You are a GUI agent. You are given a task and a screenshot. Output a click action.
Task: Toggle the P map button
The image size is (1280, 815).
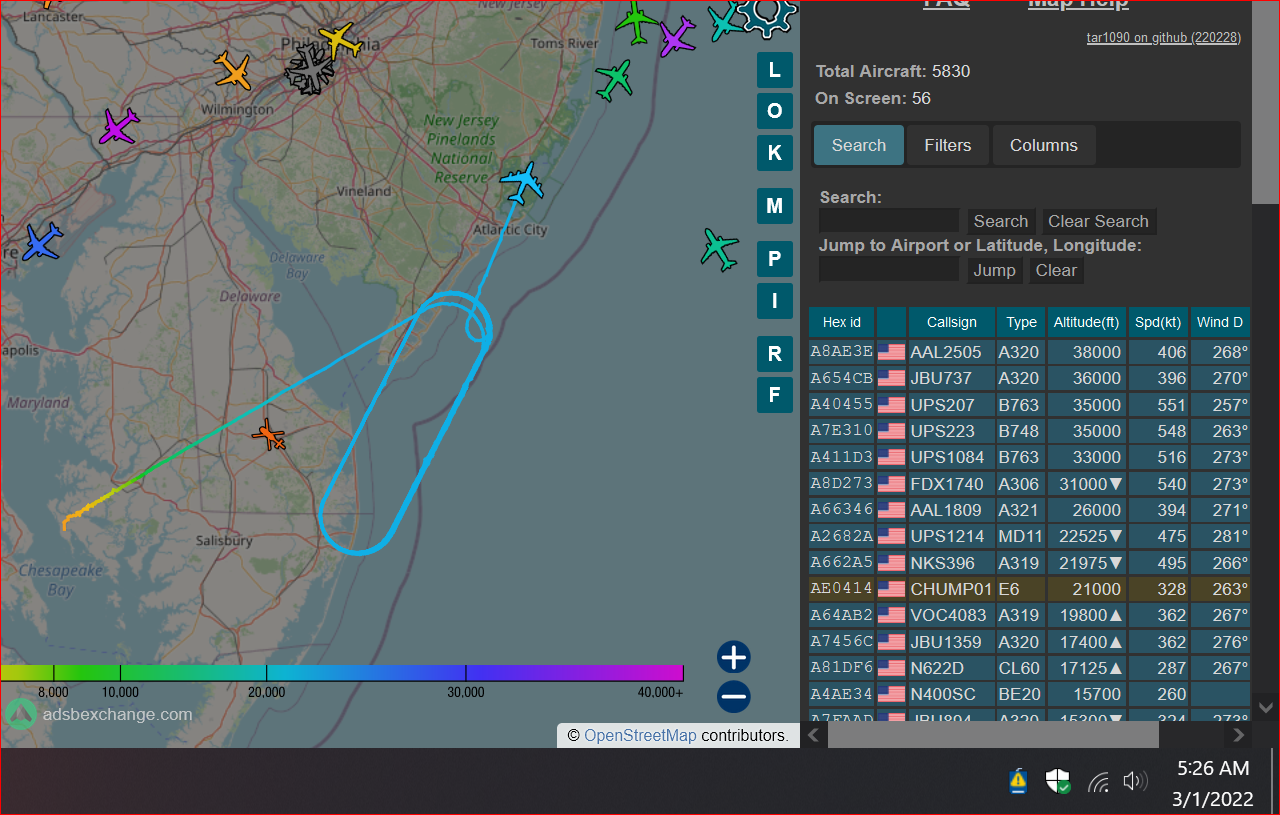(774, 259)
